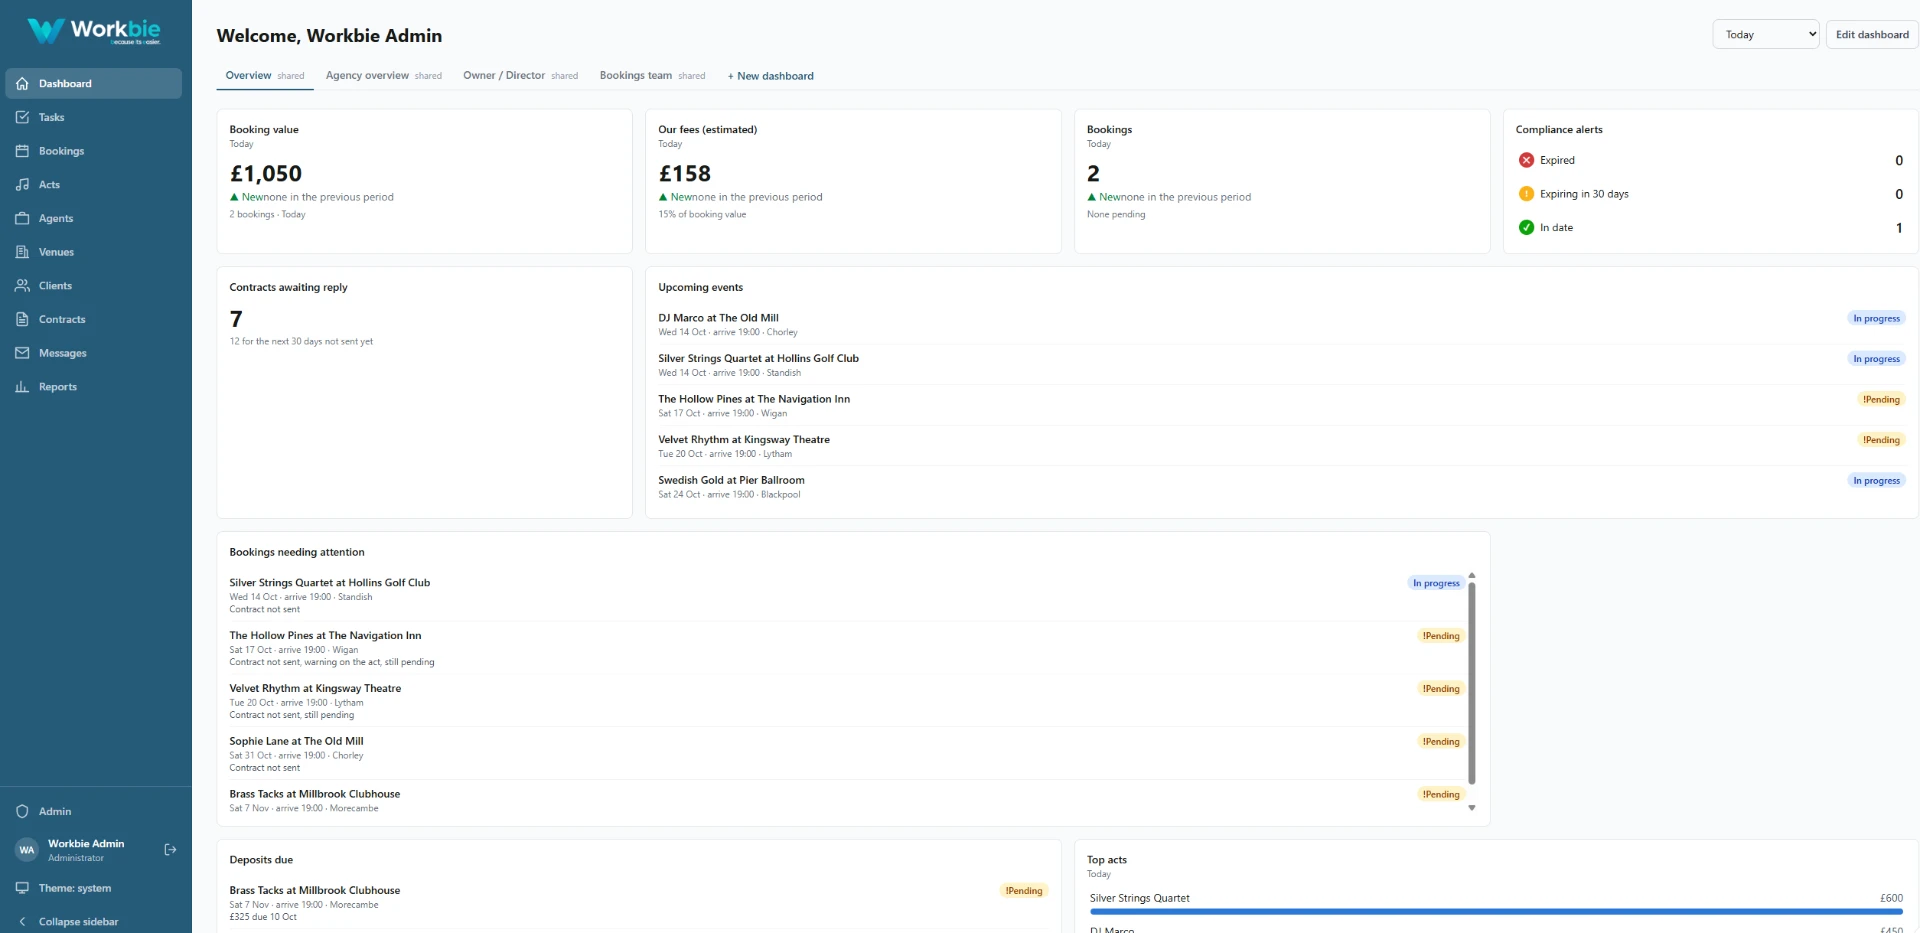Open The Hollow Pines booking needing attention
The image size is (1920, 933).
click(x=846, y=648)
